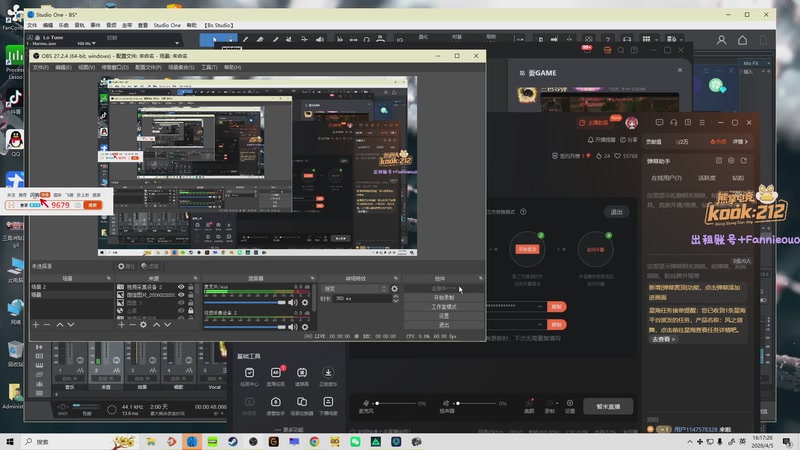Viewport: 800px width, 450px height.
Task: Click the 退出 button in OBS controls
Action: pos(443,325)
